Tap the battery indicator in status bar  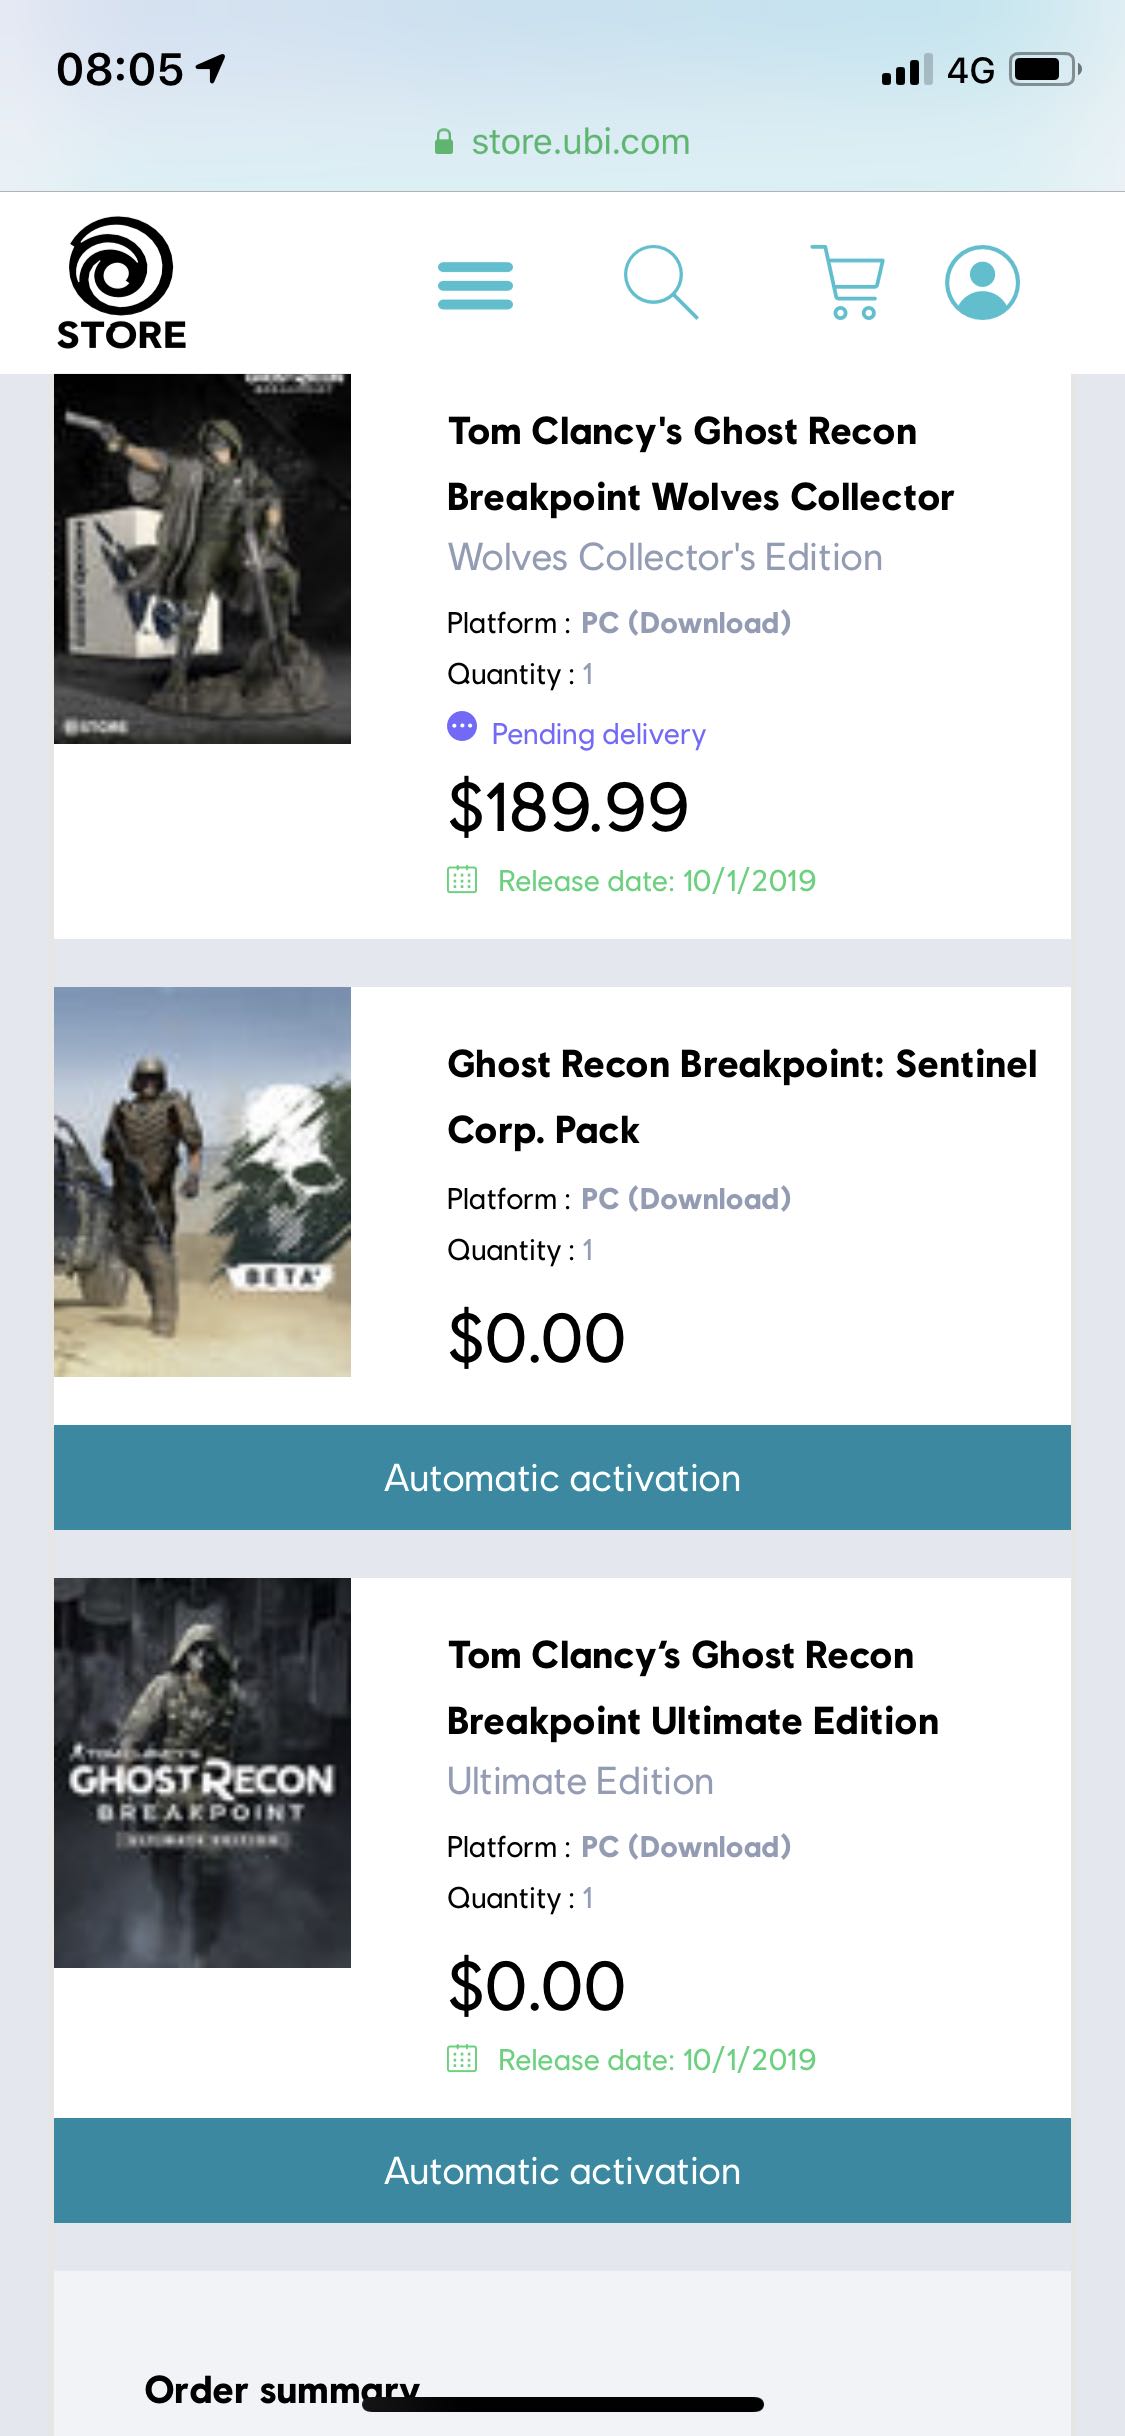tap(1043, 70)
